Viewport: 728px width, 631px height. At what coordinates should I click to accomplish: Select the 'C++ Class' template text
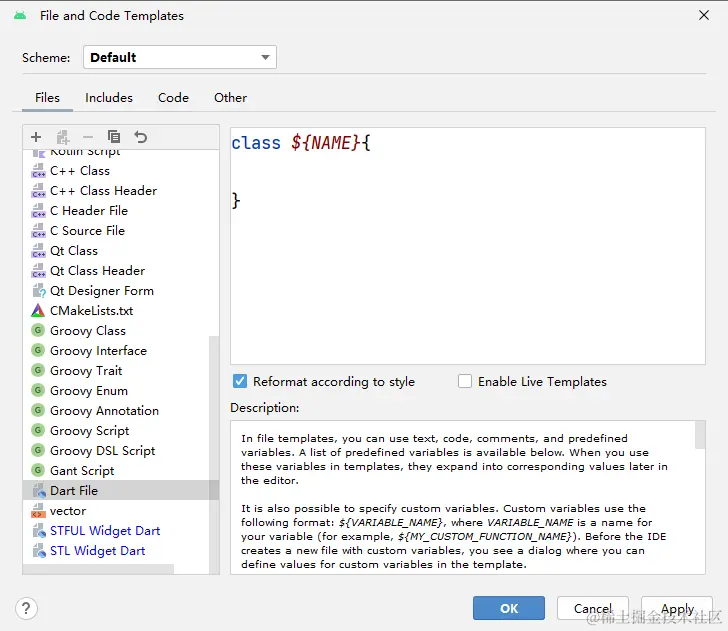(x=80, y=171)
